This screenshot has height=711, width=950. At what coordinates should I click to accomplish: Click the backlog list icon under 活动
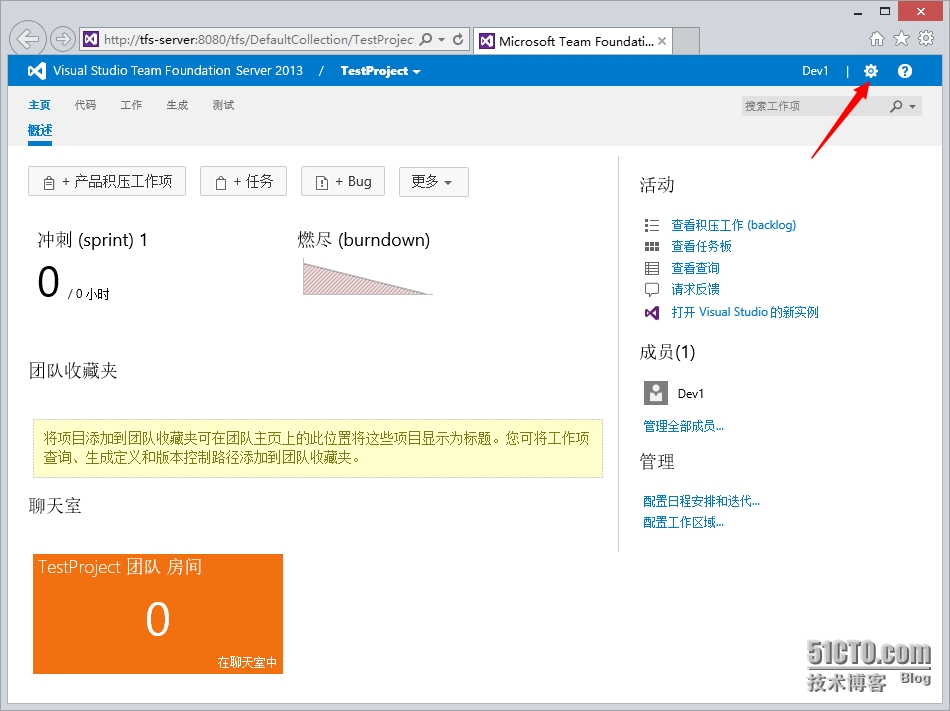(x=652, y=225)
